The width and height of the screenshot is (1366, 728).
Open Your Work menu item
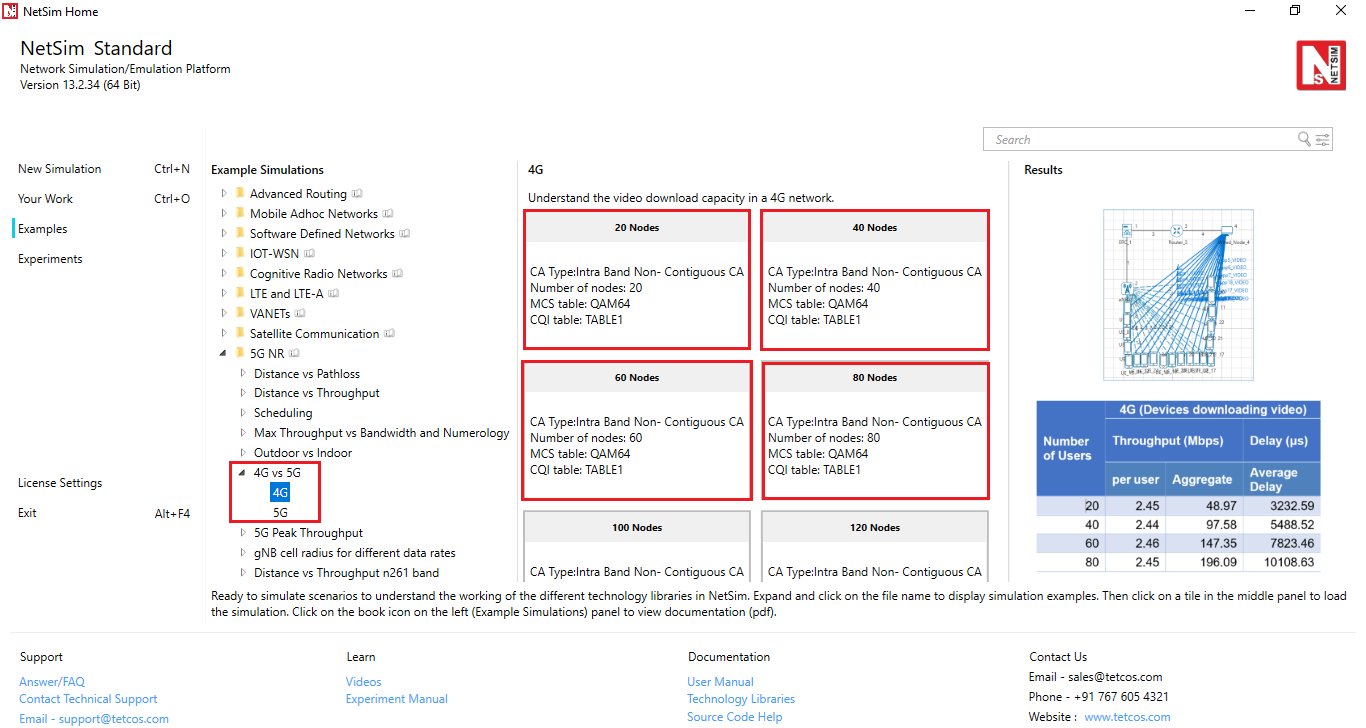45,199
